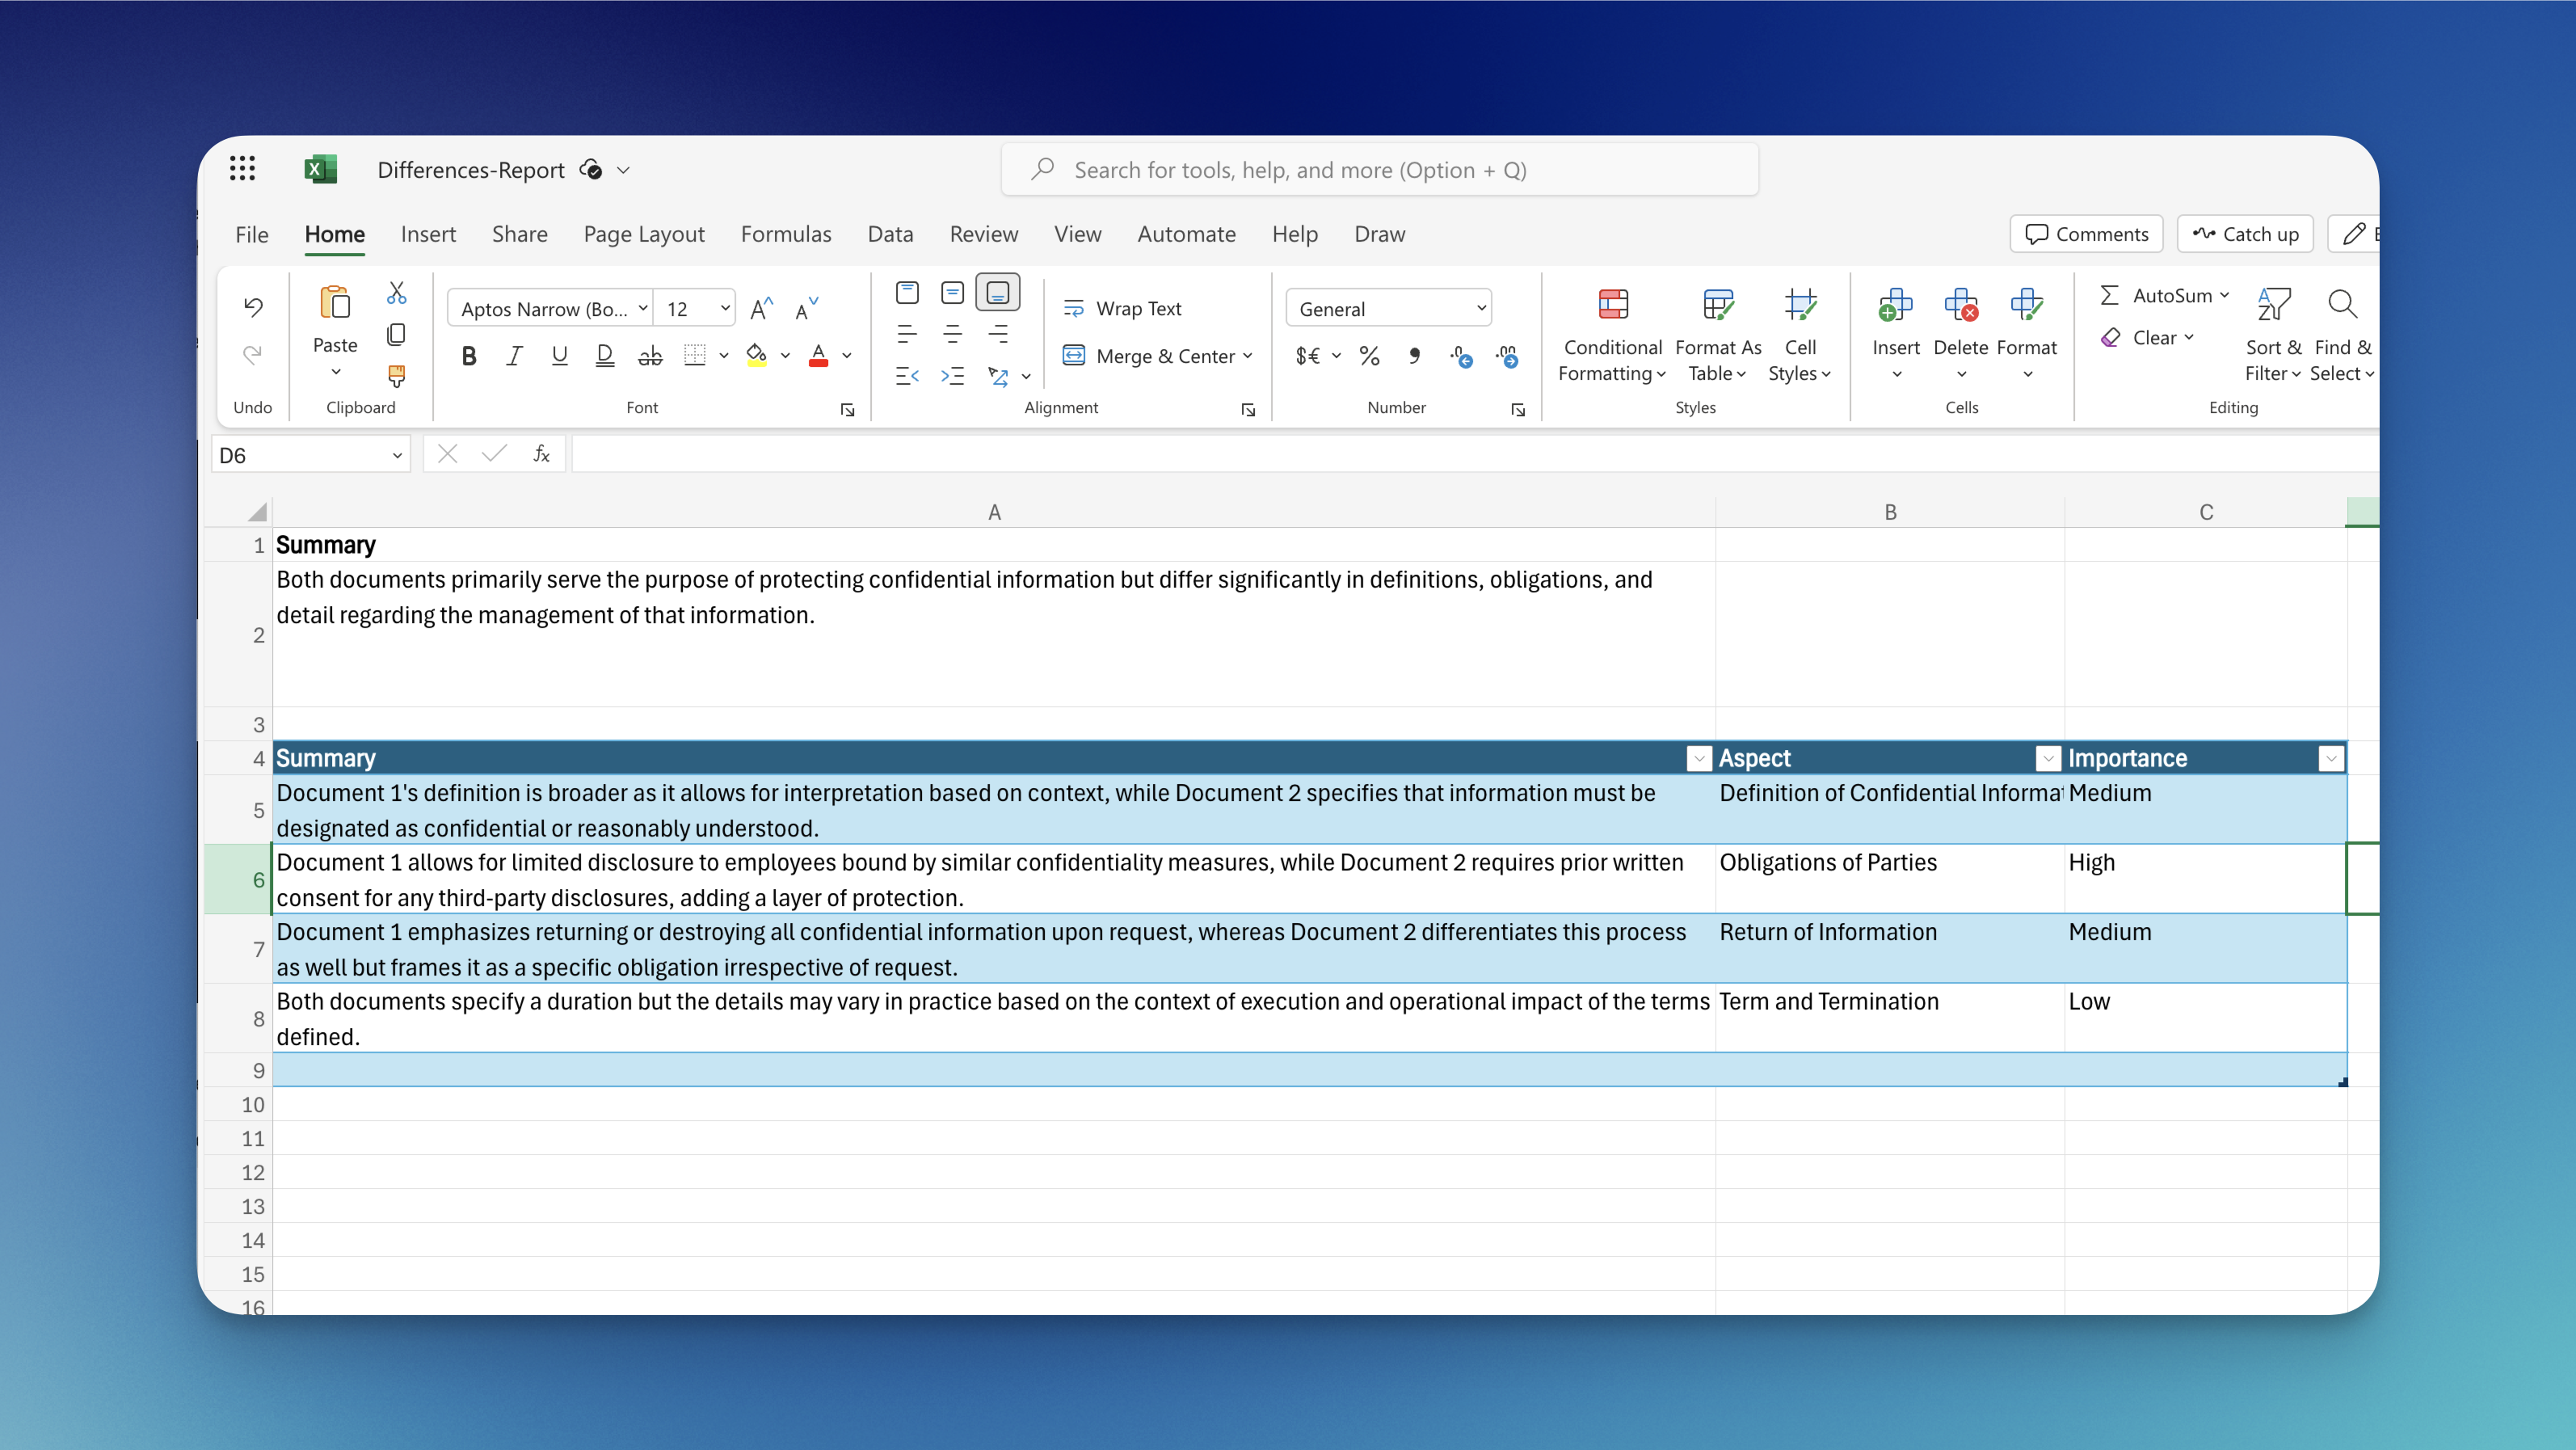
Task: Open the Aspect column filter dropdown
Action: 2047,759
